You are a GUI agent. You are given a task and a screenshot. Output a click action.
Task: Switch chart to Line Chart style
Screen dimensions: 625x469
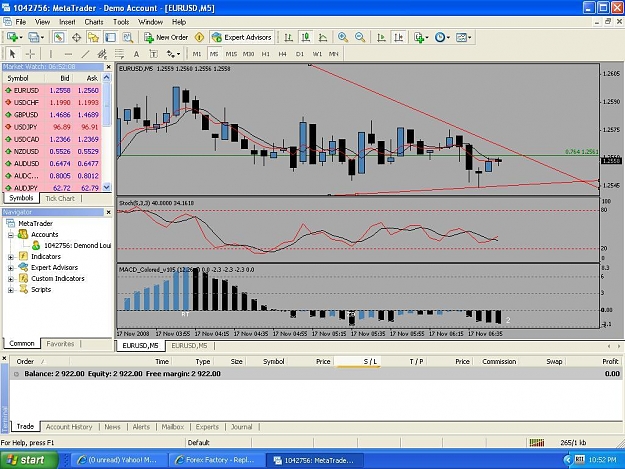323,37
